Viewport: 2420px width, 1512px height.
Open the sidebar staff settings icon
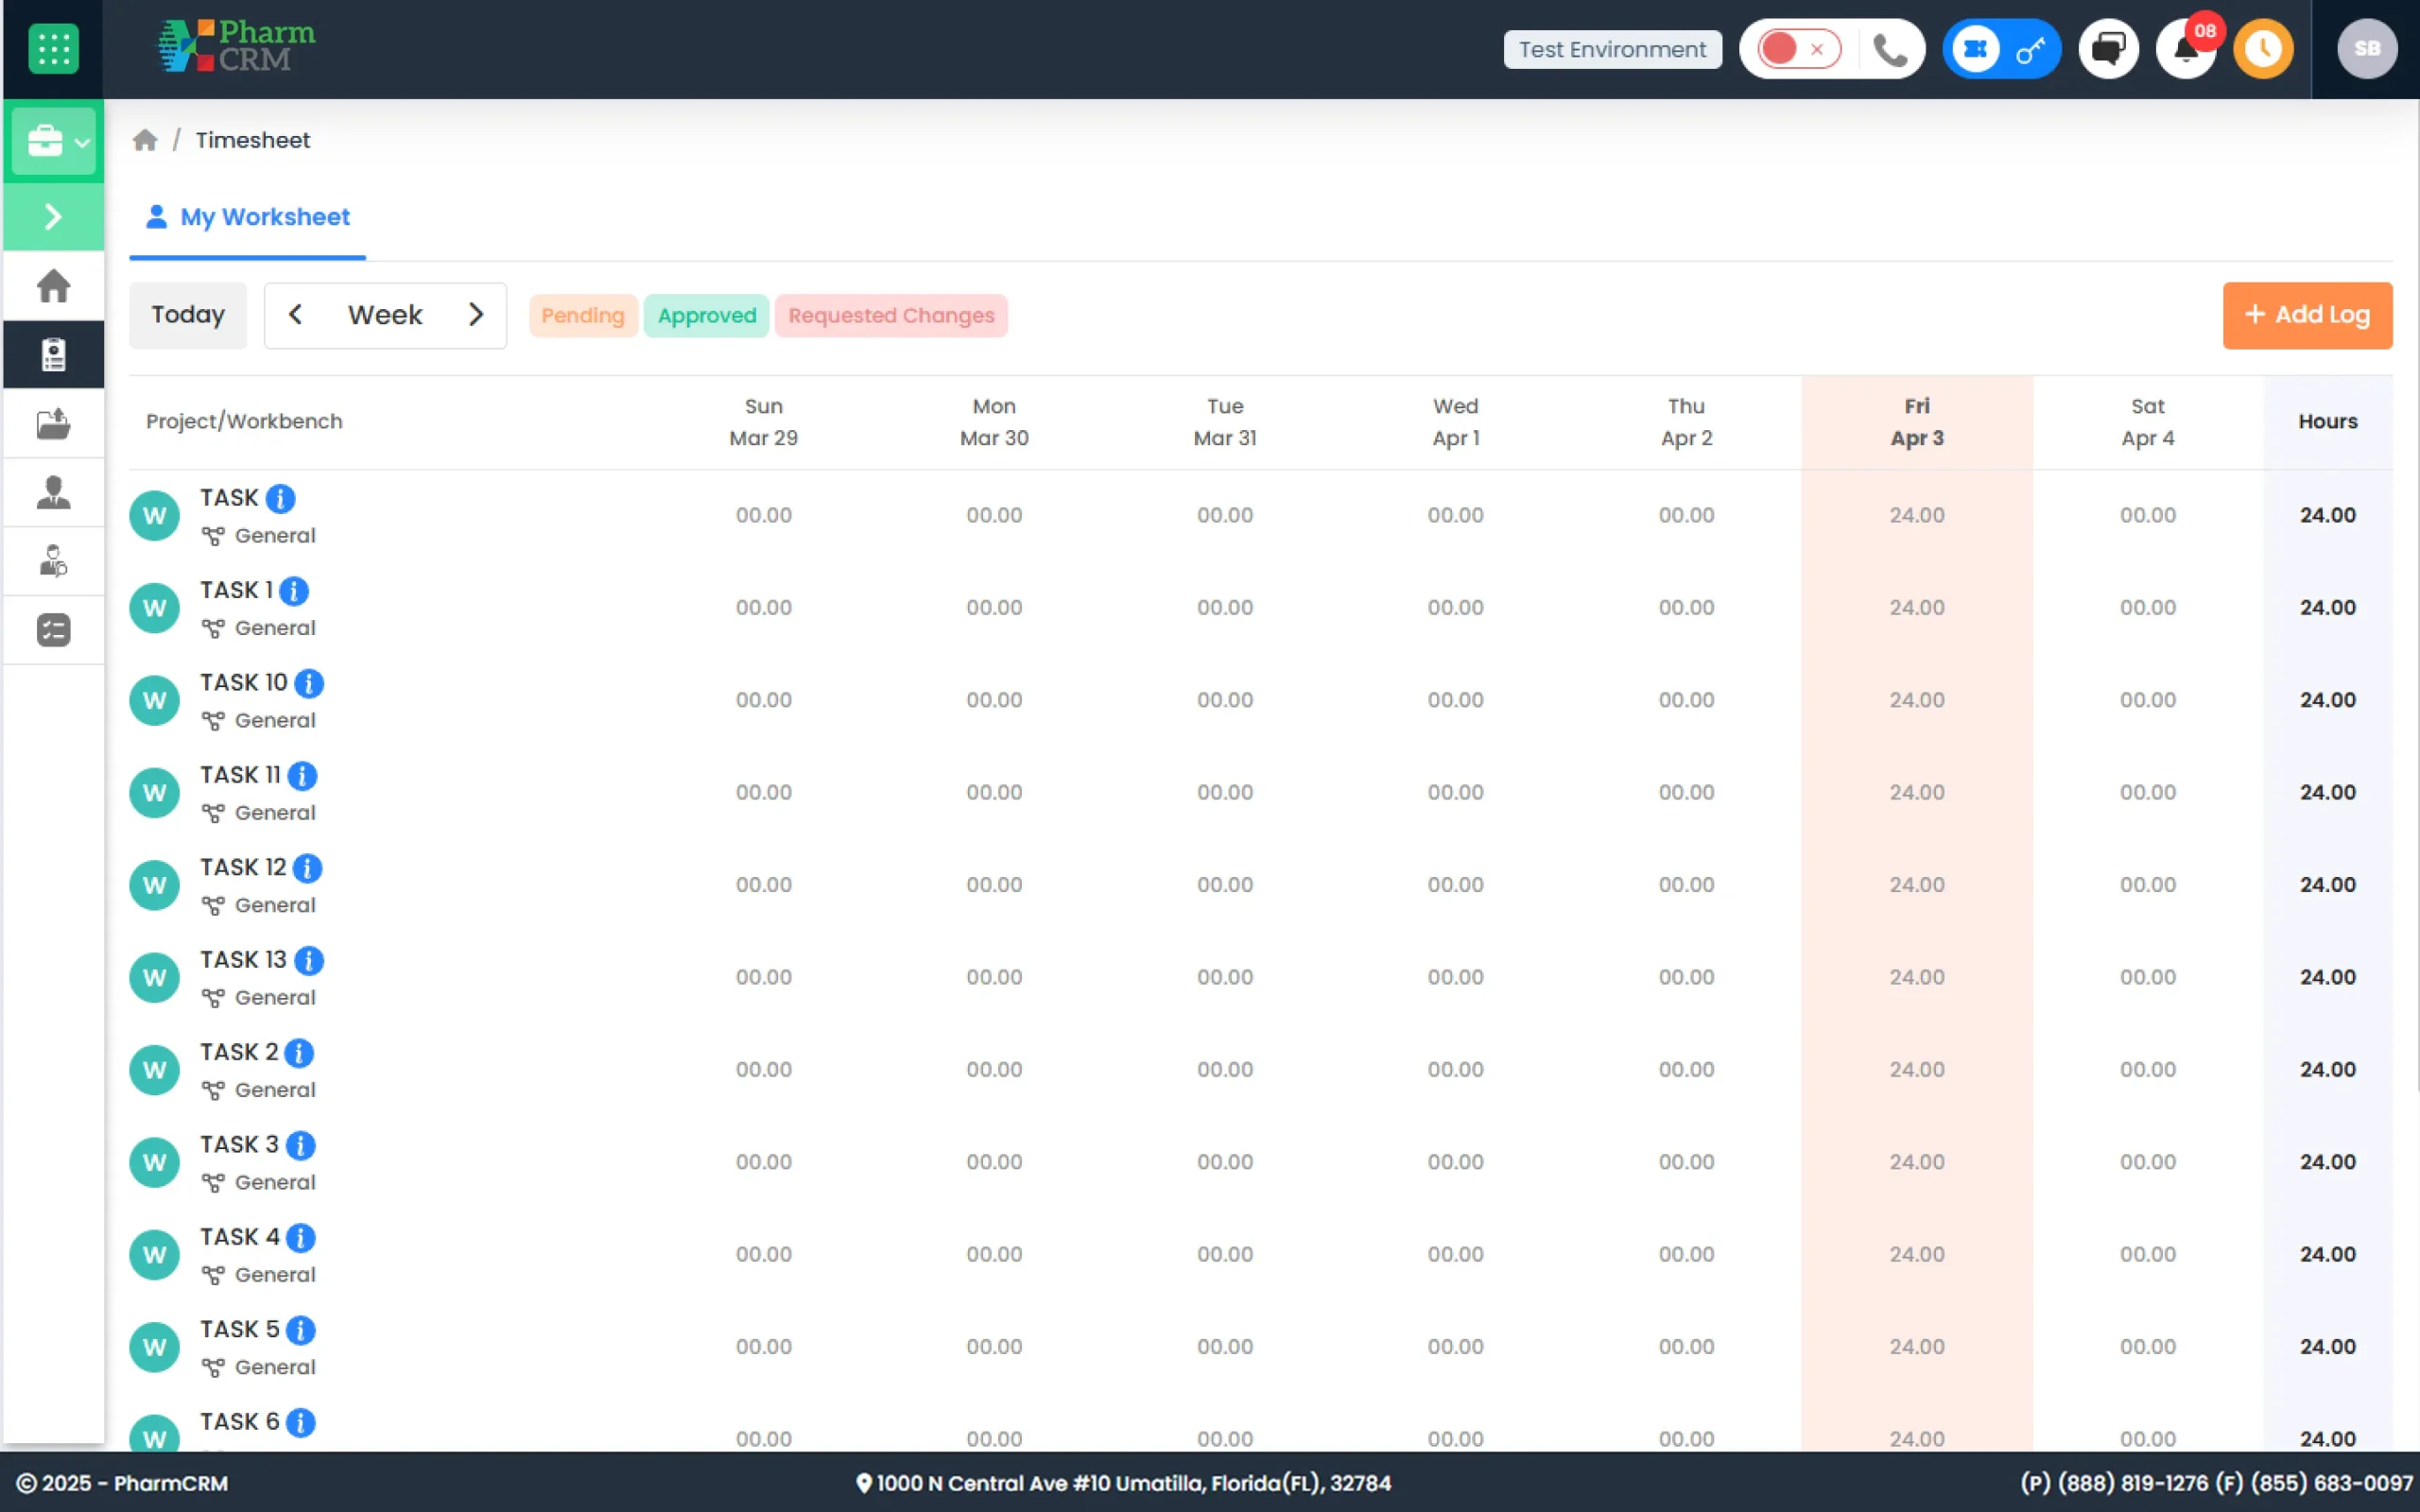[53, 561]
